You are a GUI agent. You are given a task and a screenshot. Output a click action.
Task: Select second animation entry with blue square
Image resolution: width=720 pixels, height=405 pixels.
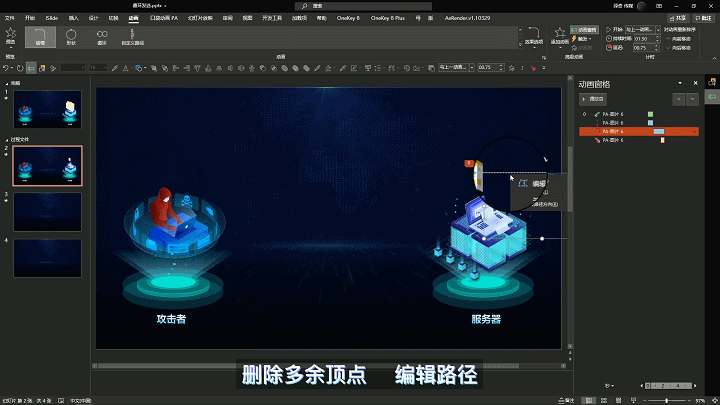[x=639, y=123]
